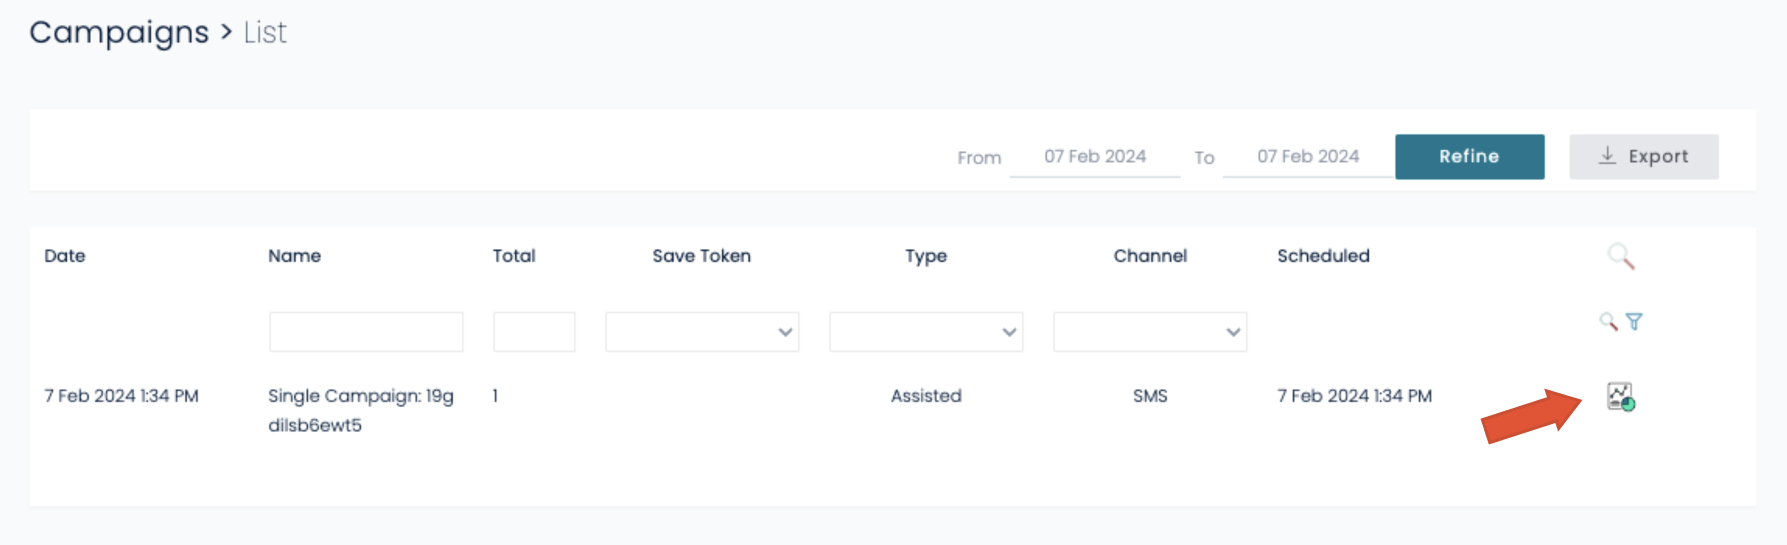Open the campaign report chart icon

tap(1620, 397)
